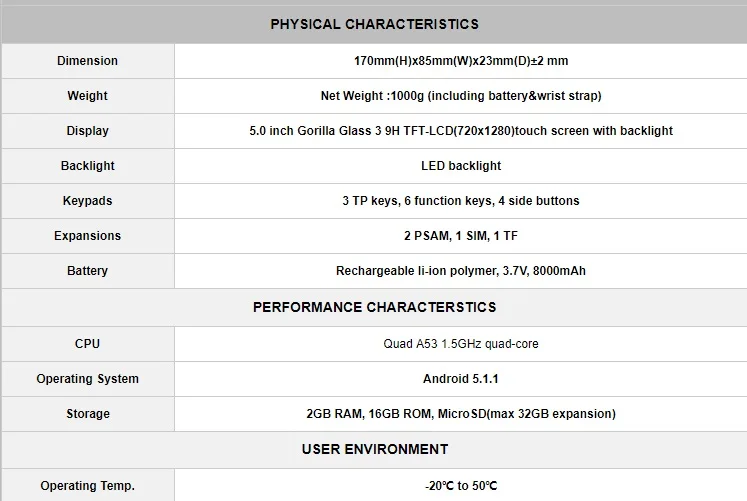Select the Display row label
Screen dimensions: 747x501
pyautogui.click(x=87, y=131)
